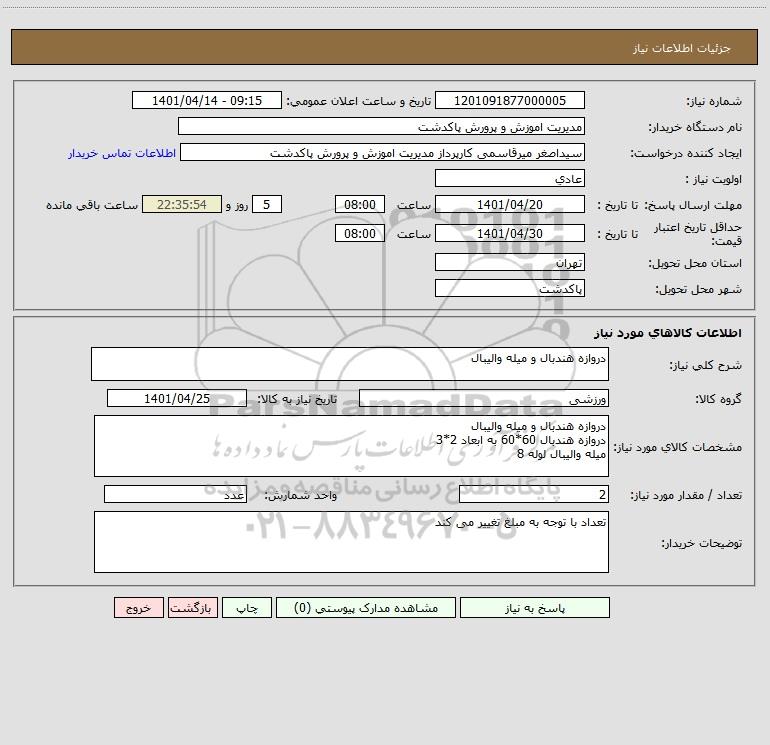Click the goods need date 1401/04/25

pos(177,398)
